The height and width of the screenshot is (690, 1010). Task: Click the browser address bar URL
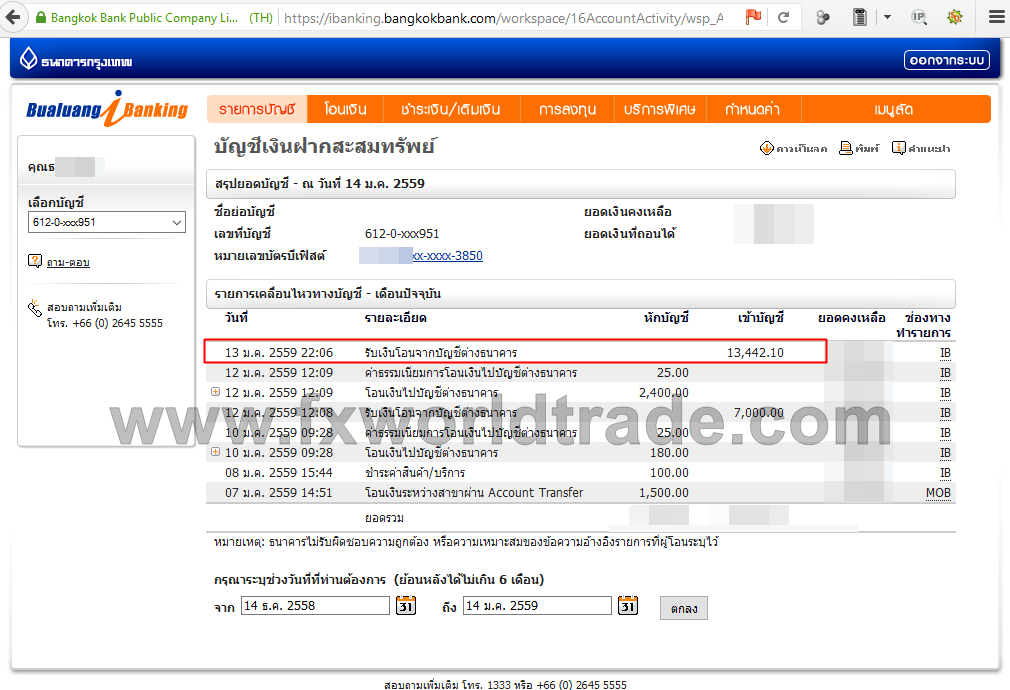point(503,18)
